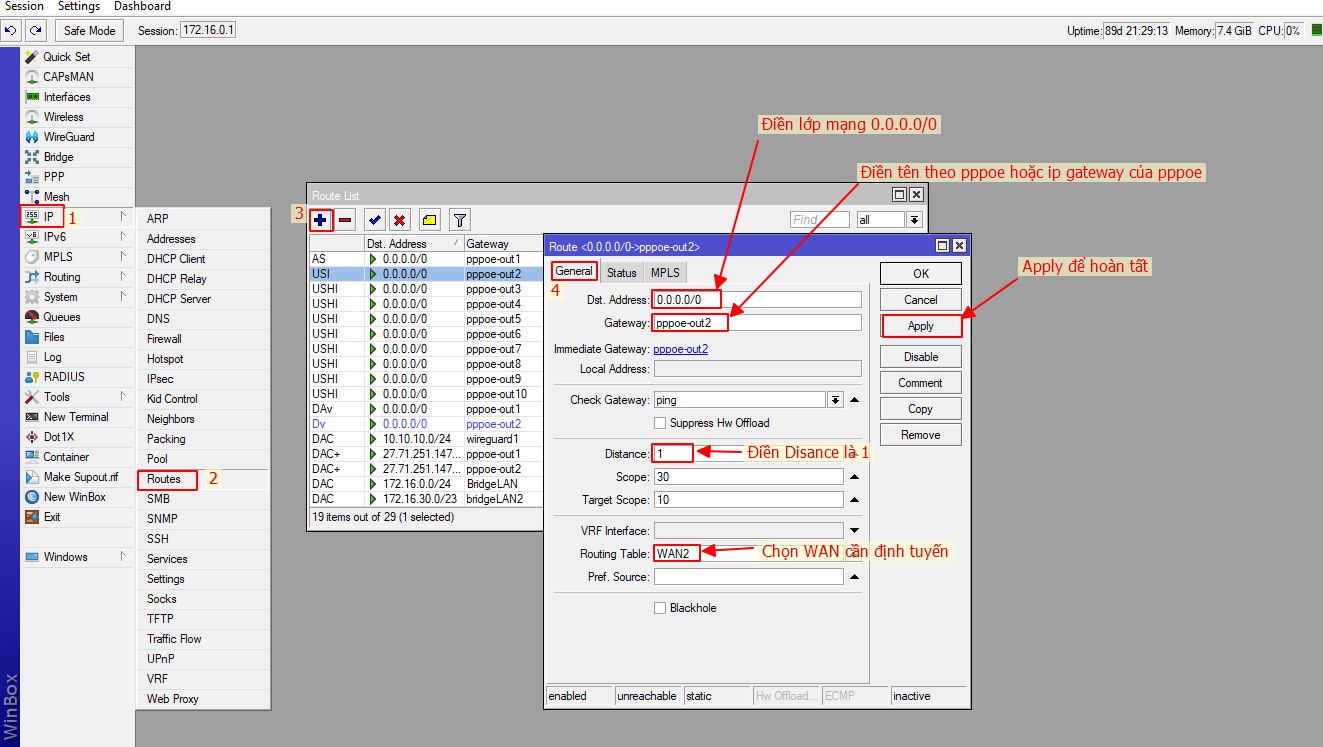Toggle the Safe Mode button
The width and height of the screenshot is (1323, 747).
pos(89,30)
